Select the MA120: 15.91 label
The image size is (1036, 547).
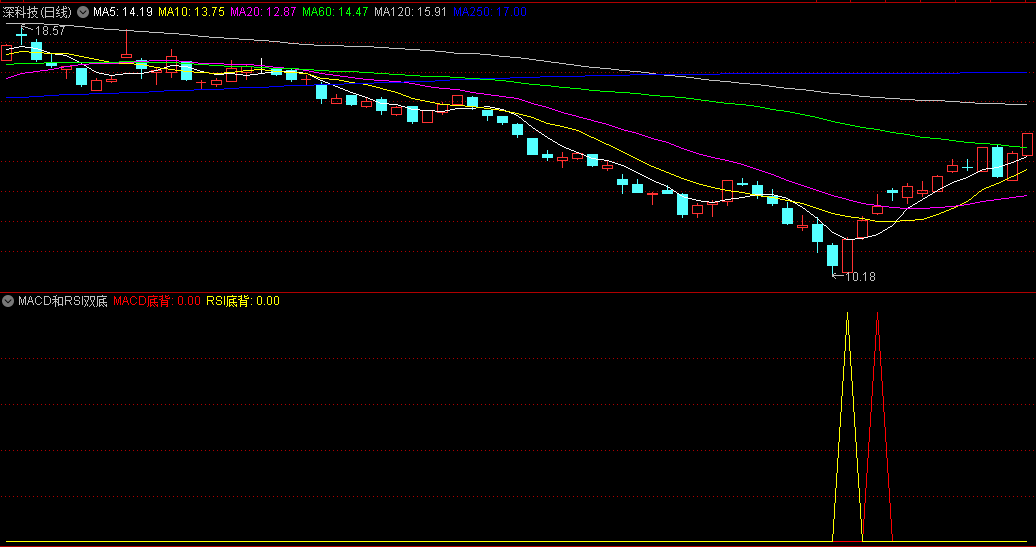pos(410,11)
